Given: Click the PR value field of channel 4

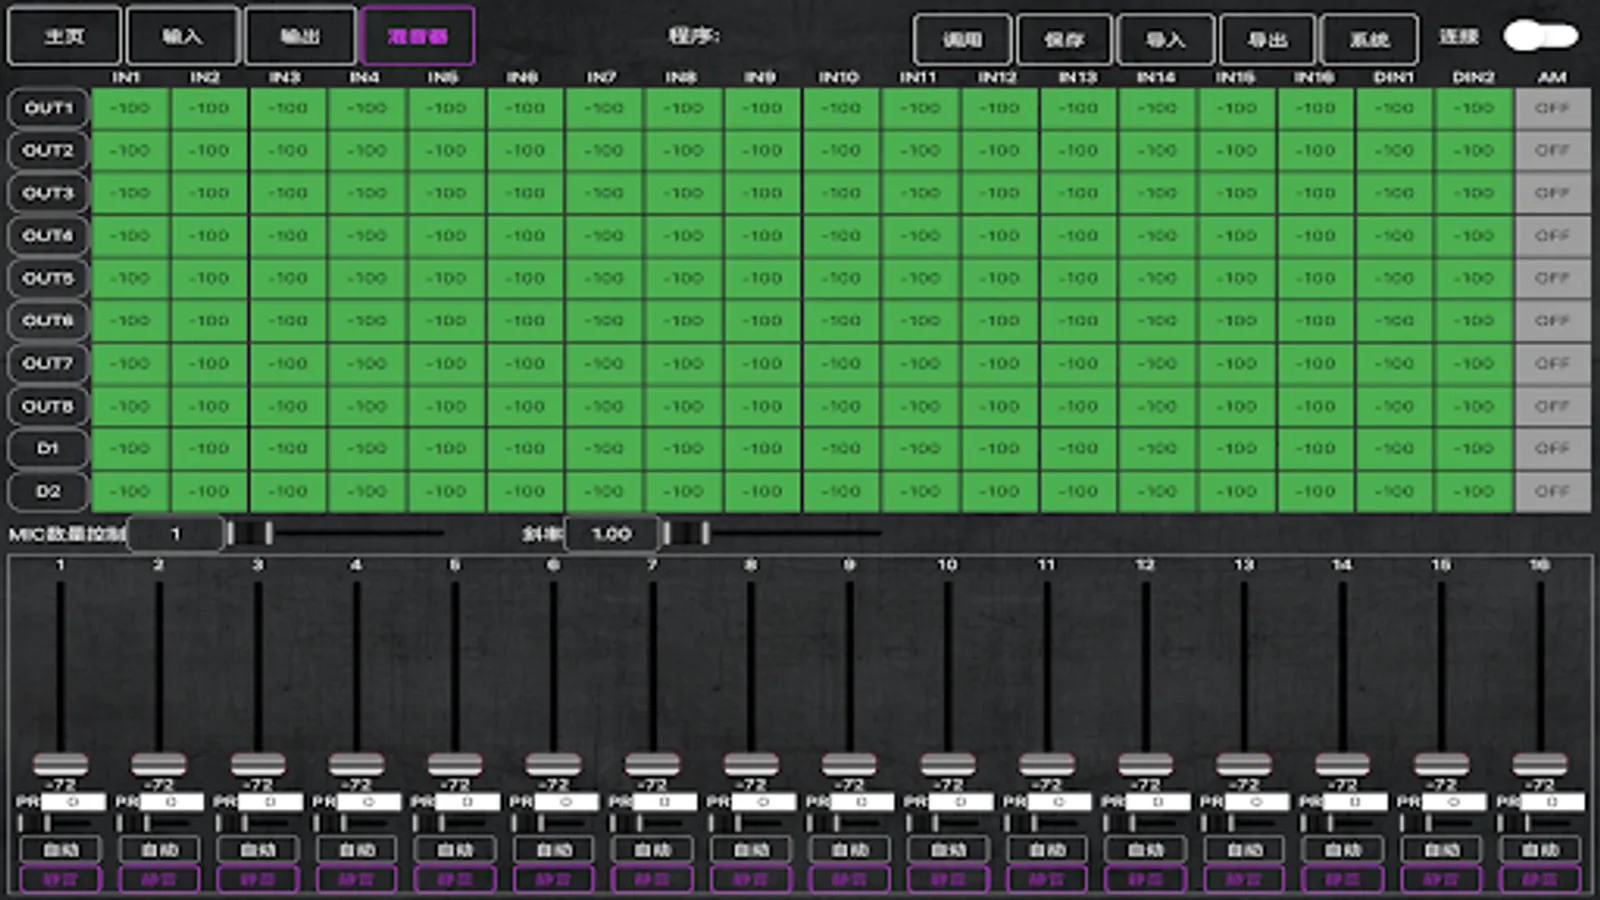Looking at the screenshot, I should [x=368, y=802].
